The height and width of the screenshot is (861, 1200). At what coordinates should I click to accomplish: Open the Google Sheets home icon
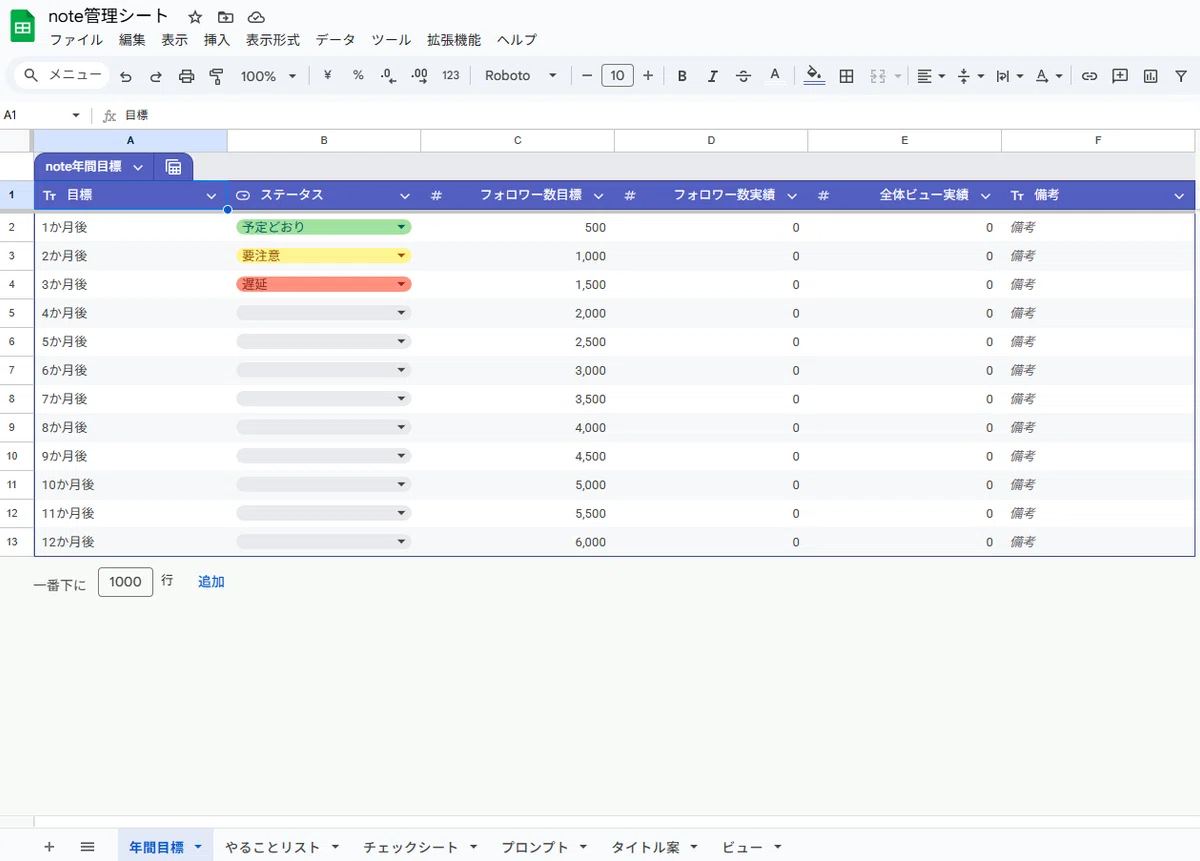(22, 26)
